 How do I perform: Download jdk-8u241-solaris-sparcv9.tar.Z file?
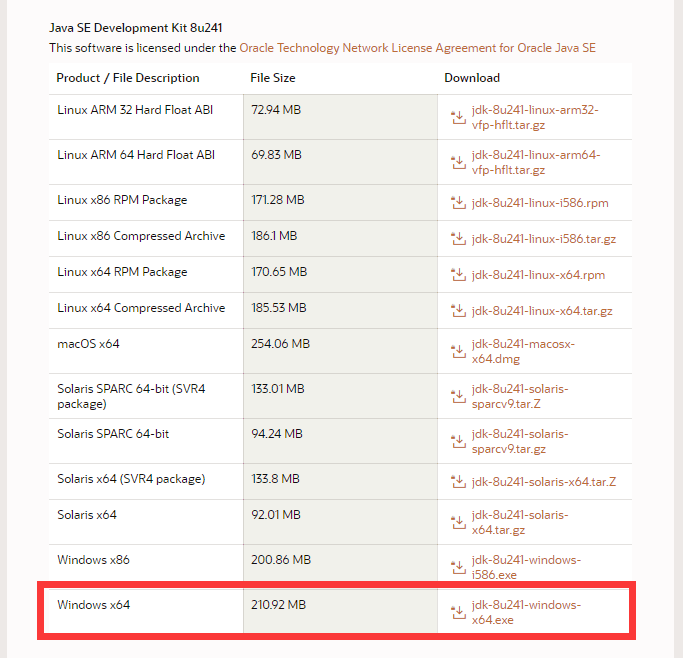(520, 396)
